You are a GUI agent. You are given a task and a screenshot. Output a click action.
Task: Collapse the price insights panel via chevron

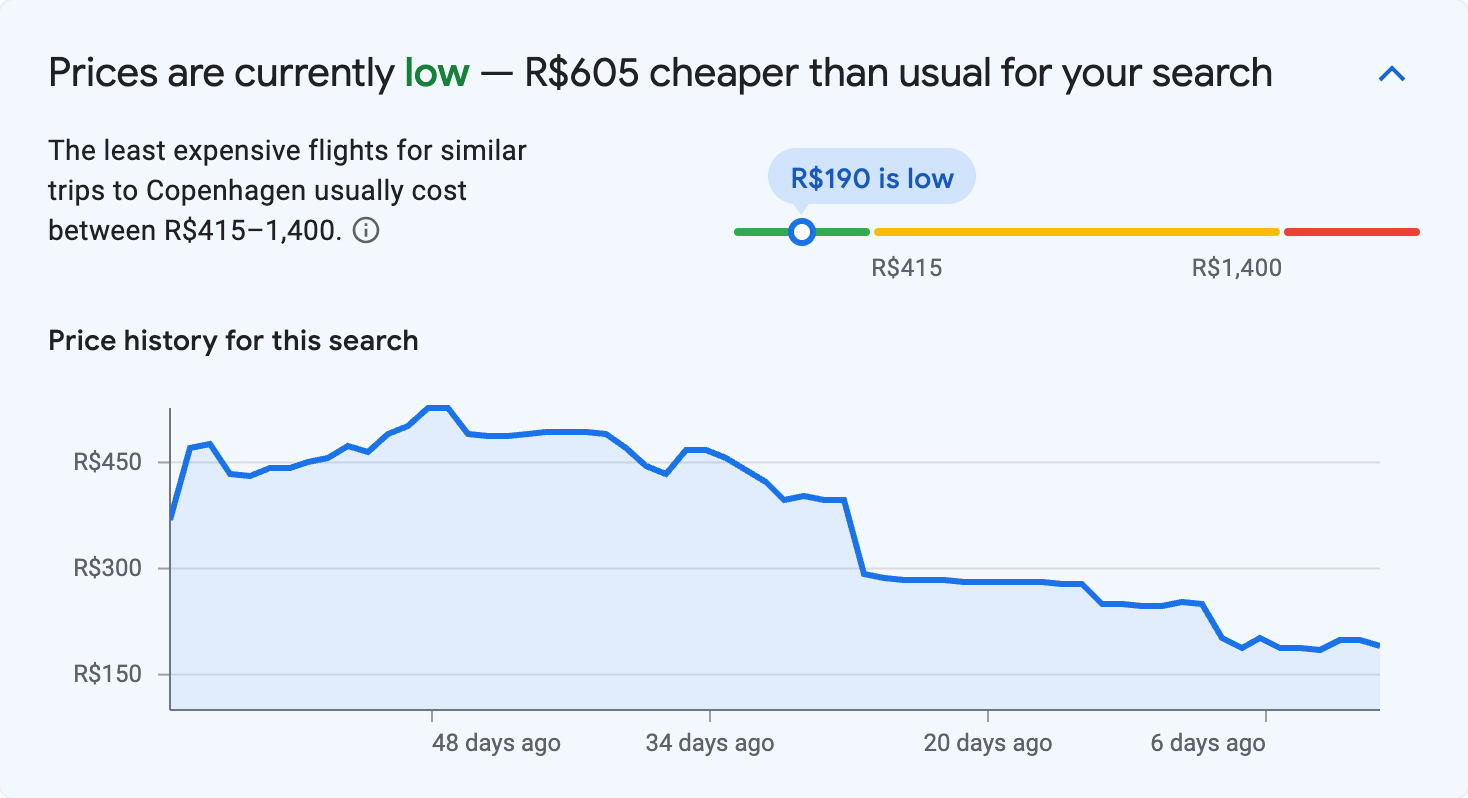click(x=1391, y=73)
